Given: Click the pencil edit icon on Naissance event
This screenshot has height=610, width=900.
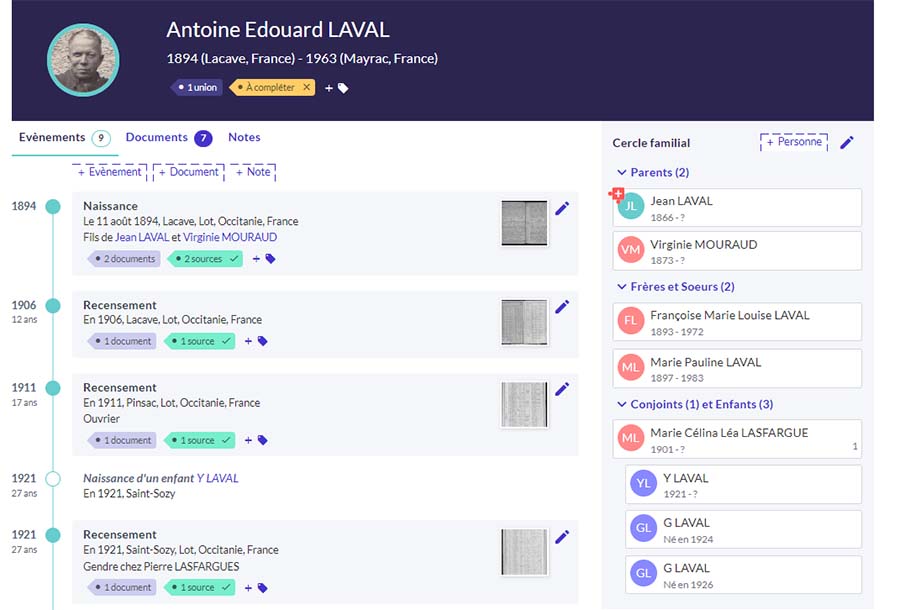Looking at the screenshot, I should [562, 208].
